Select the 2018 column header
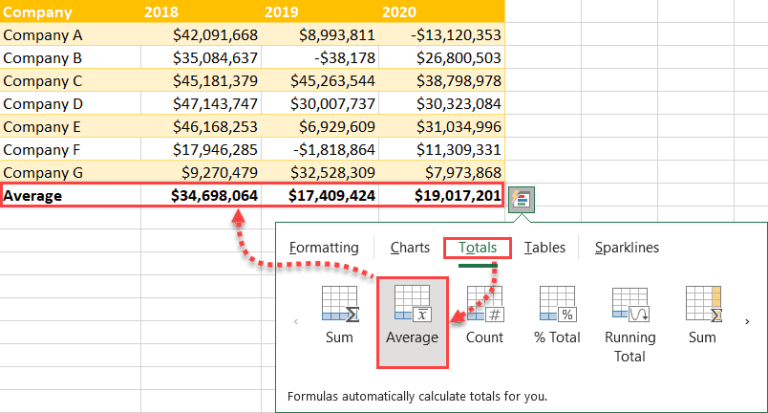768x413 pixels. (x=201, y=11)
